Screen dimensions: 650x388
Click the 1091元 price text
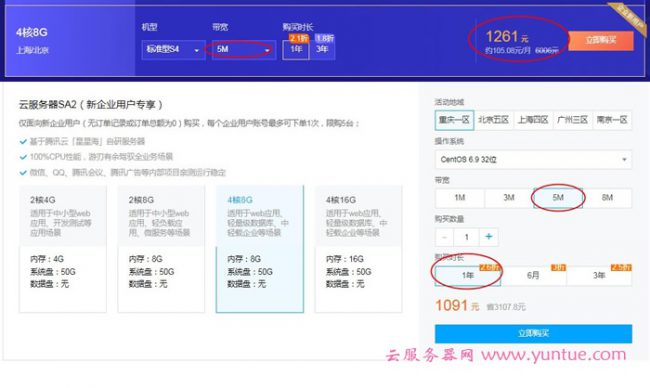(x=457, y=306)
